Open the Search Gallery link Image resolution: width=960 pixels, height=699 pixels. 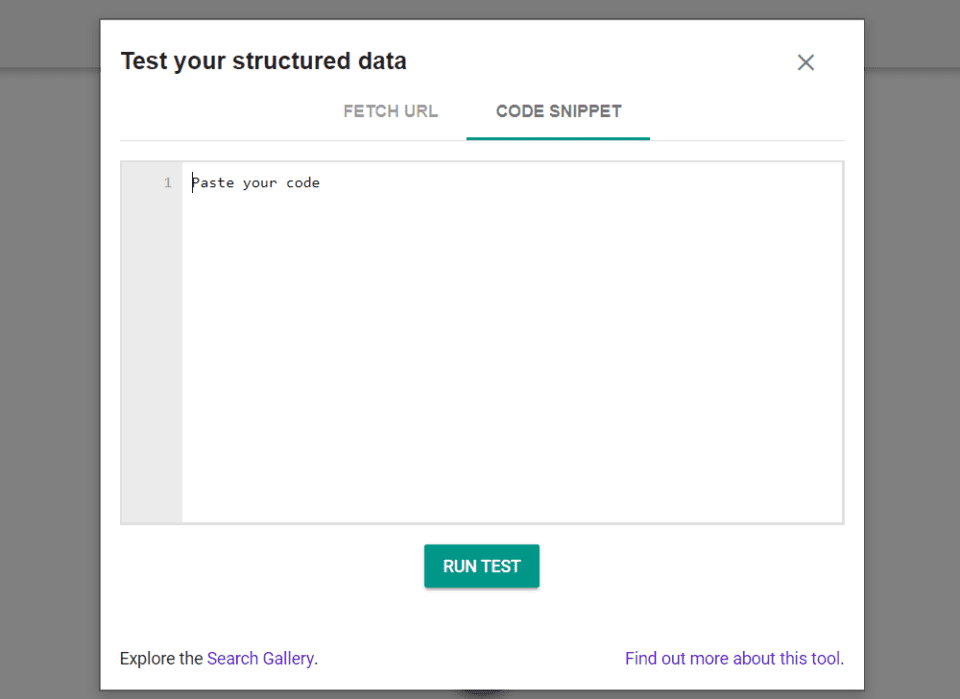(x=260, y=658)
